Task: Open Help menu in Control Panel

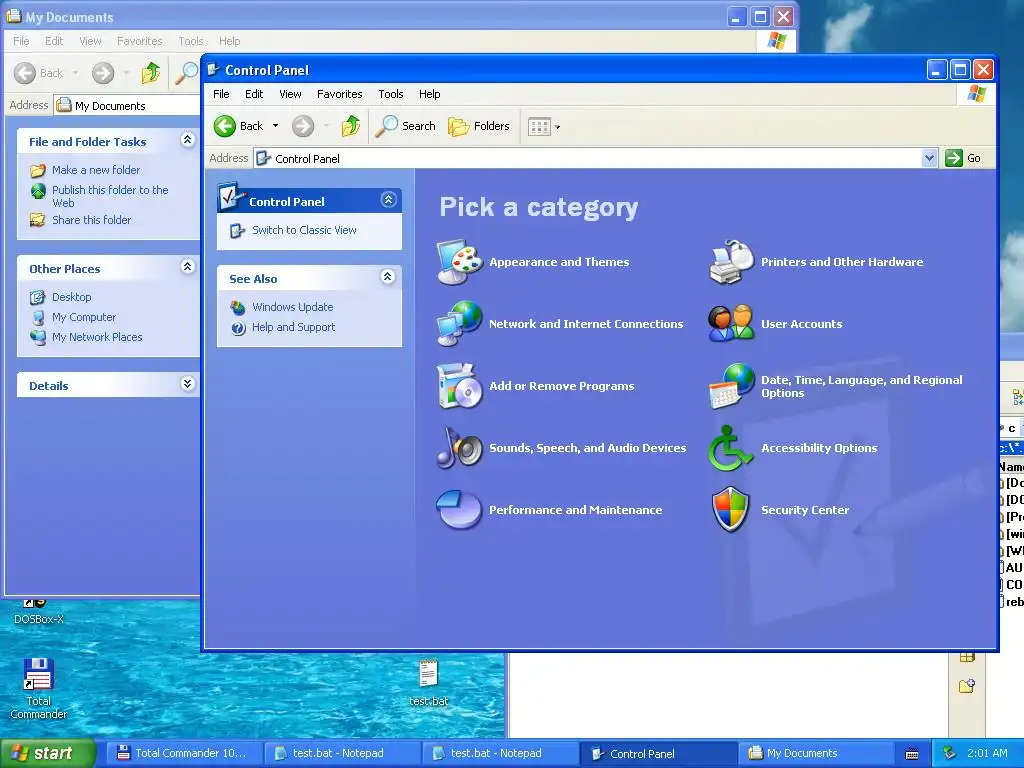Action: [x=430, y=94]
